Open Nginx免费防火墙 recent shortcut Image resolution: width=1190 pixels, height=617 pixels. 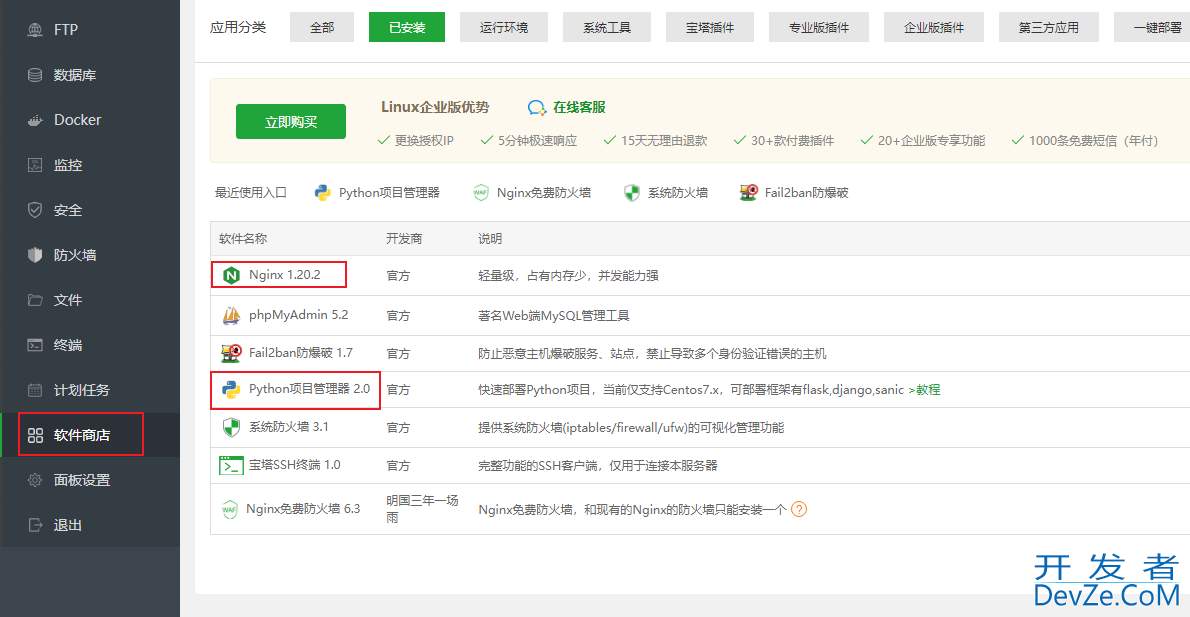[x=543, y=193]
